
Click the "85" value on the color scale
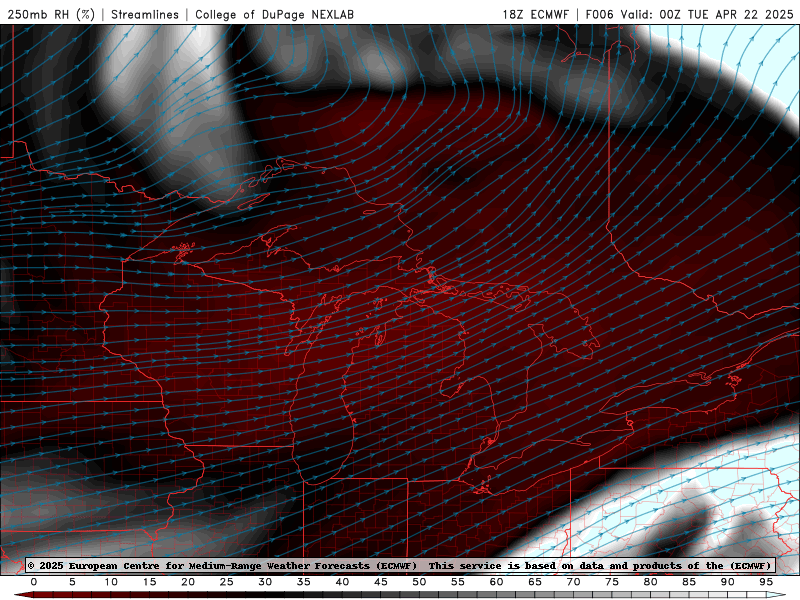689,582
